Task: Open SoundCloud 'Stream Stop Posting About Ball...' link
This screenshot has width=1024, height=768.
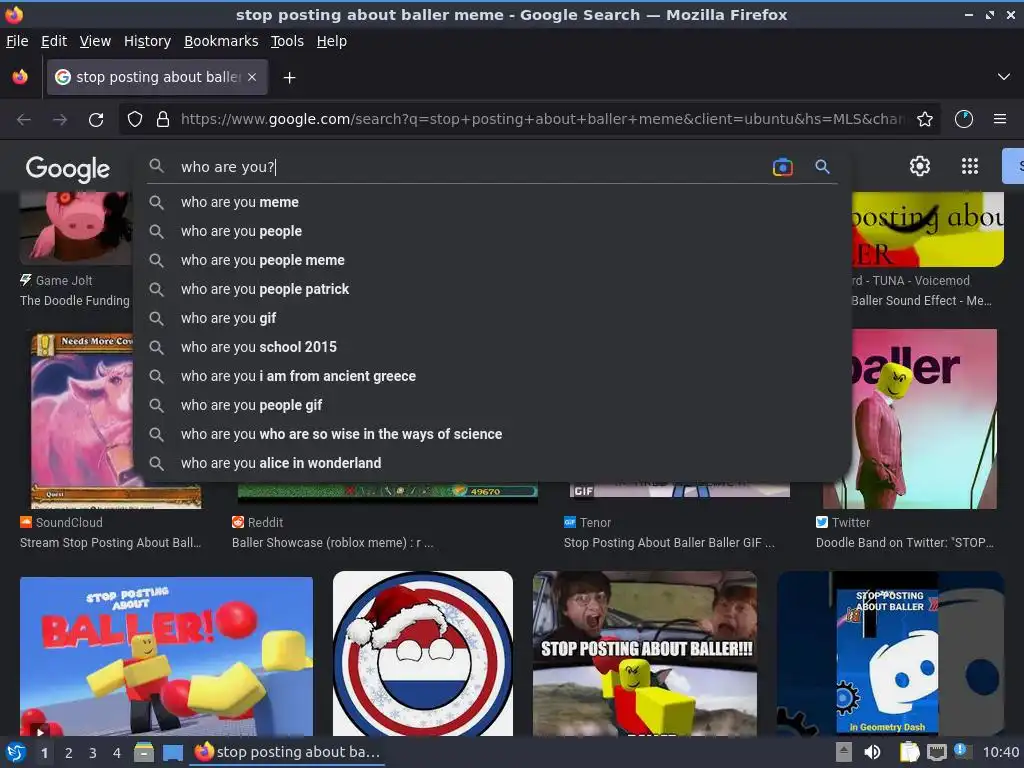Action: (110, 543)
